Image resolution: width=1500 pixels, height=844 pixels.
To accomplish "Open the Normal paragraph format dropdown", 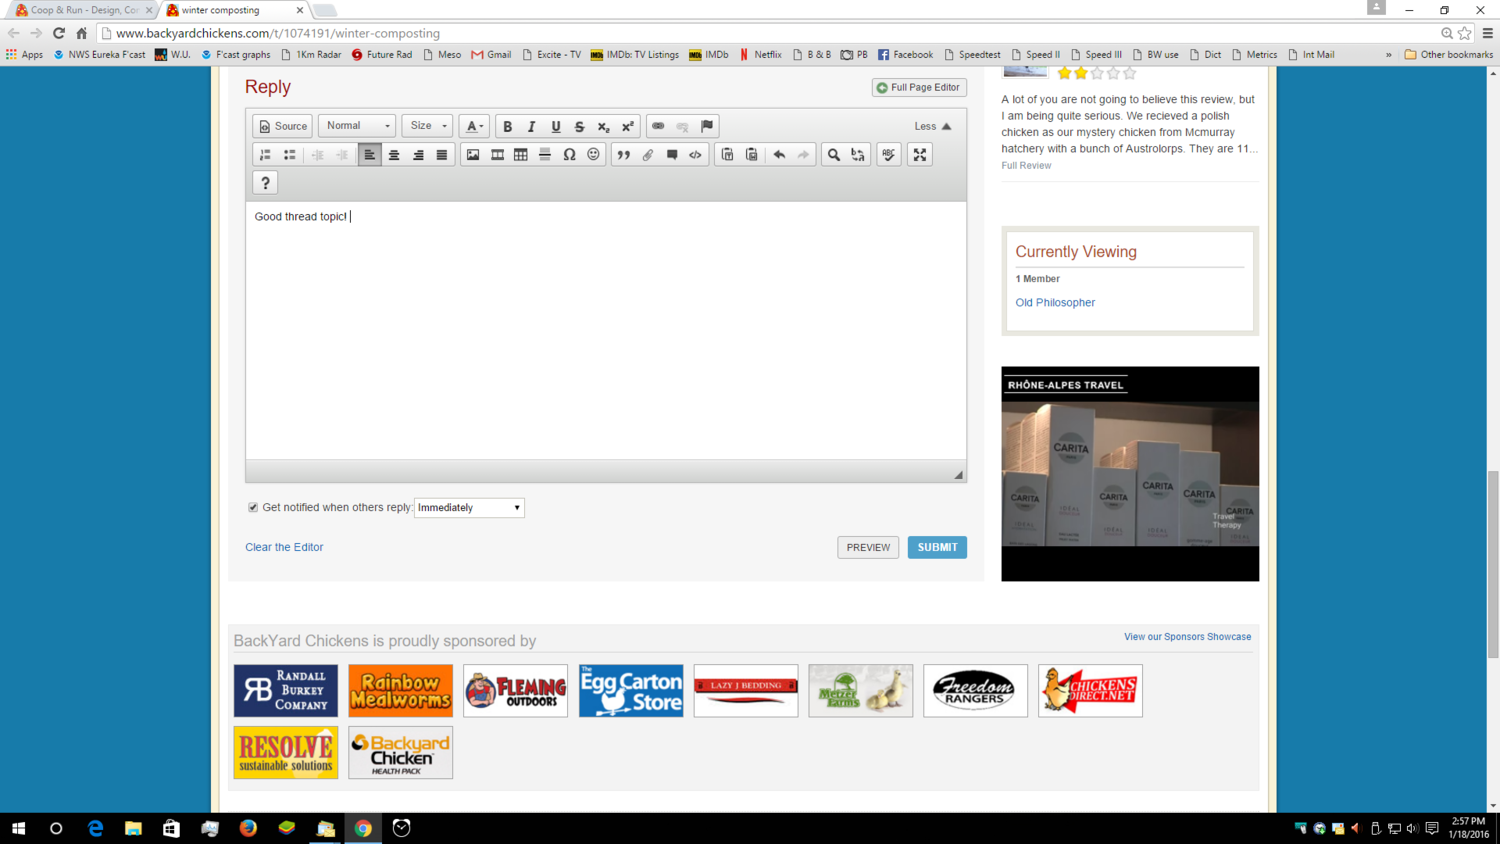I will [x=357, y=126].
